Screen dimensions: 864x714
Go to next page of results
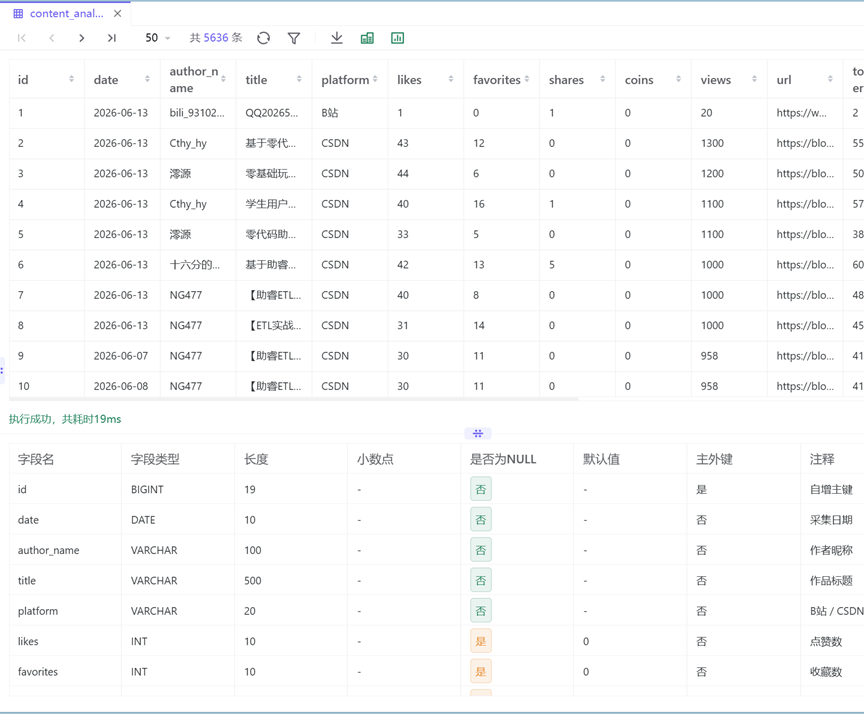pyautogui.click(x=82, y=38)
